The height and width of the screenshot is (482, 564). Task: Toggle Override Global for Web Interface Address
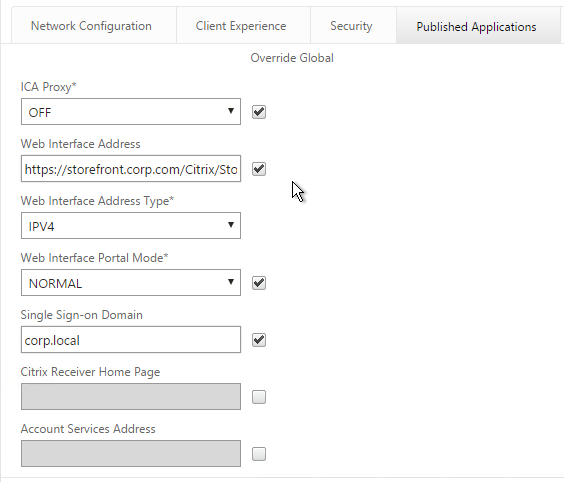click(x=259, y=169)
